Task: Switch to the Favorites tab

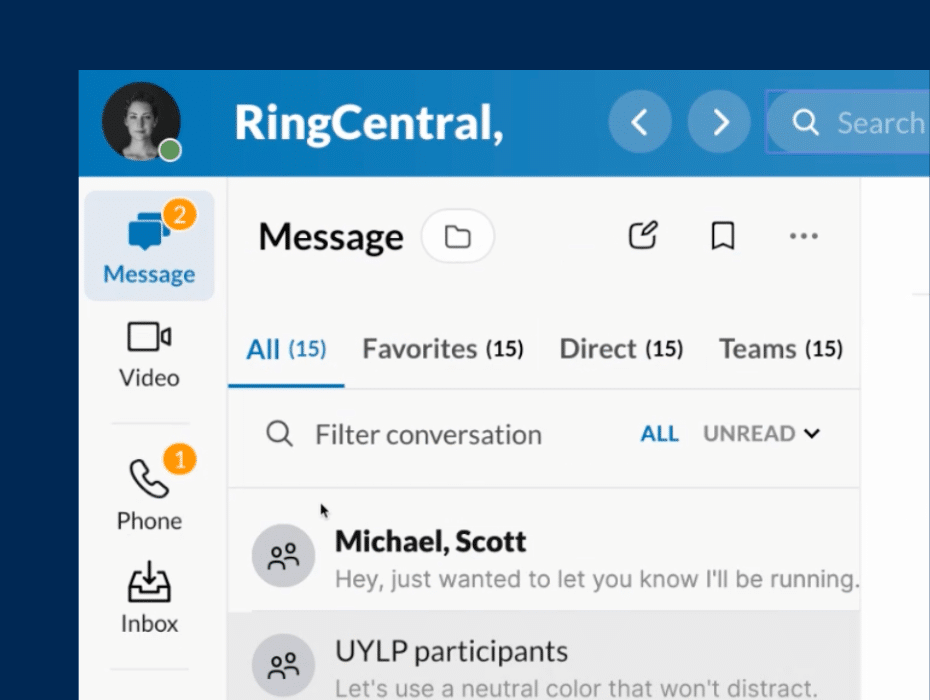Action: [442, 349]
